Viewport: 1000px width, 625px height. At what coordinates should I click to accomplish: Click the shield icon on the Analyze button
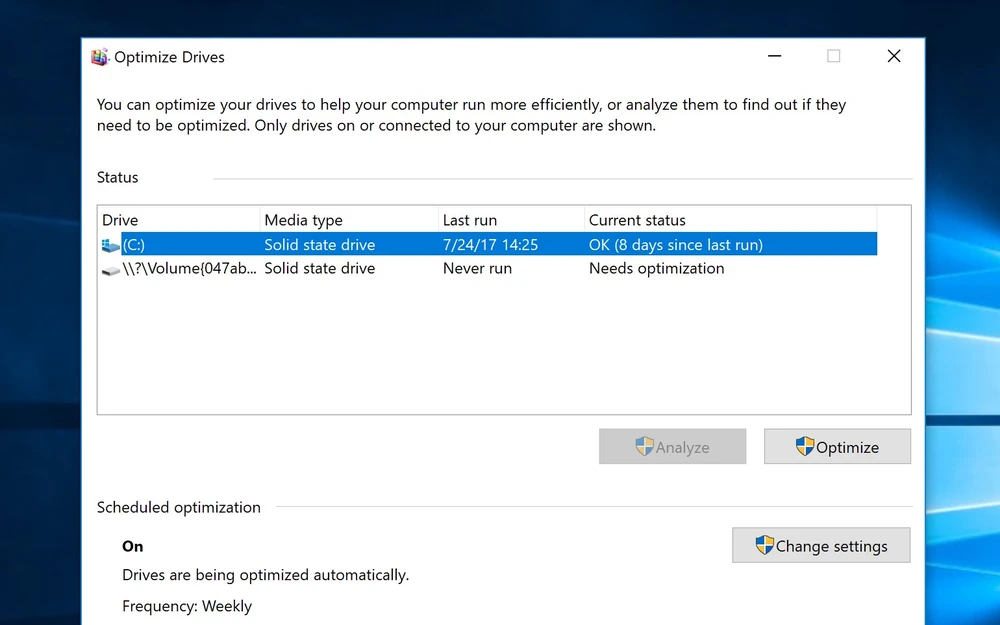coord(644,447)
